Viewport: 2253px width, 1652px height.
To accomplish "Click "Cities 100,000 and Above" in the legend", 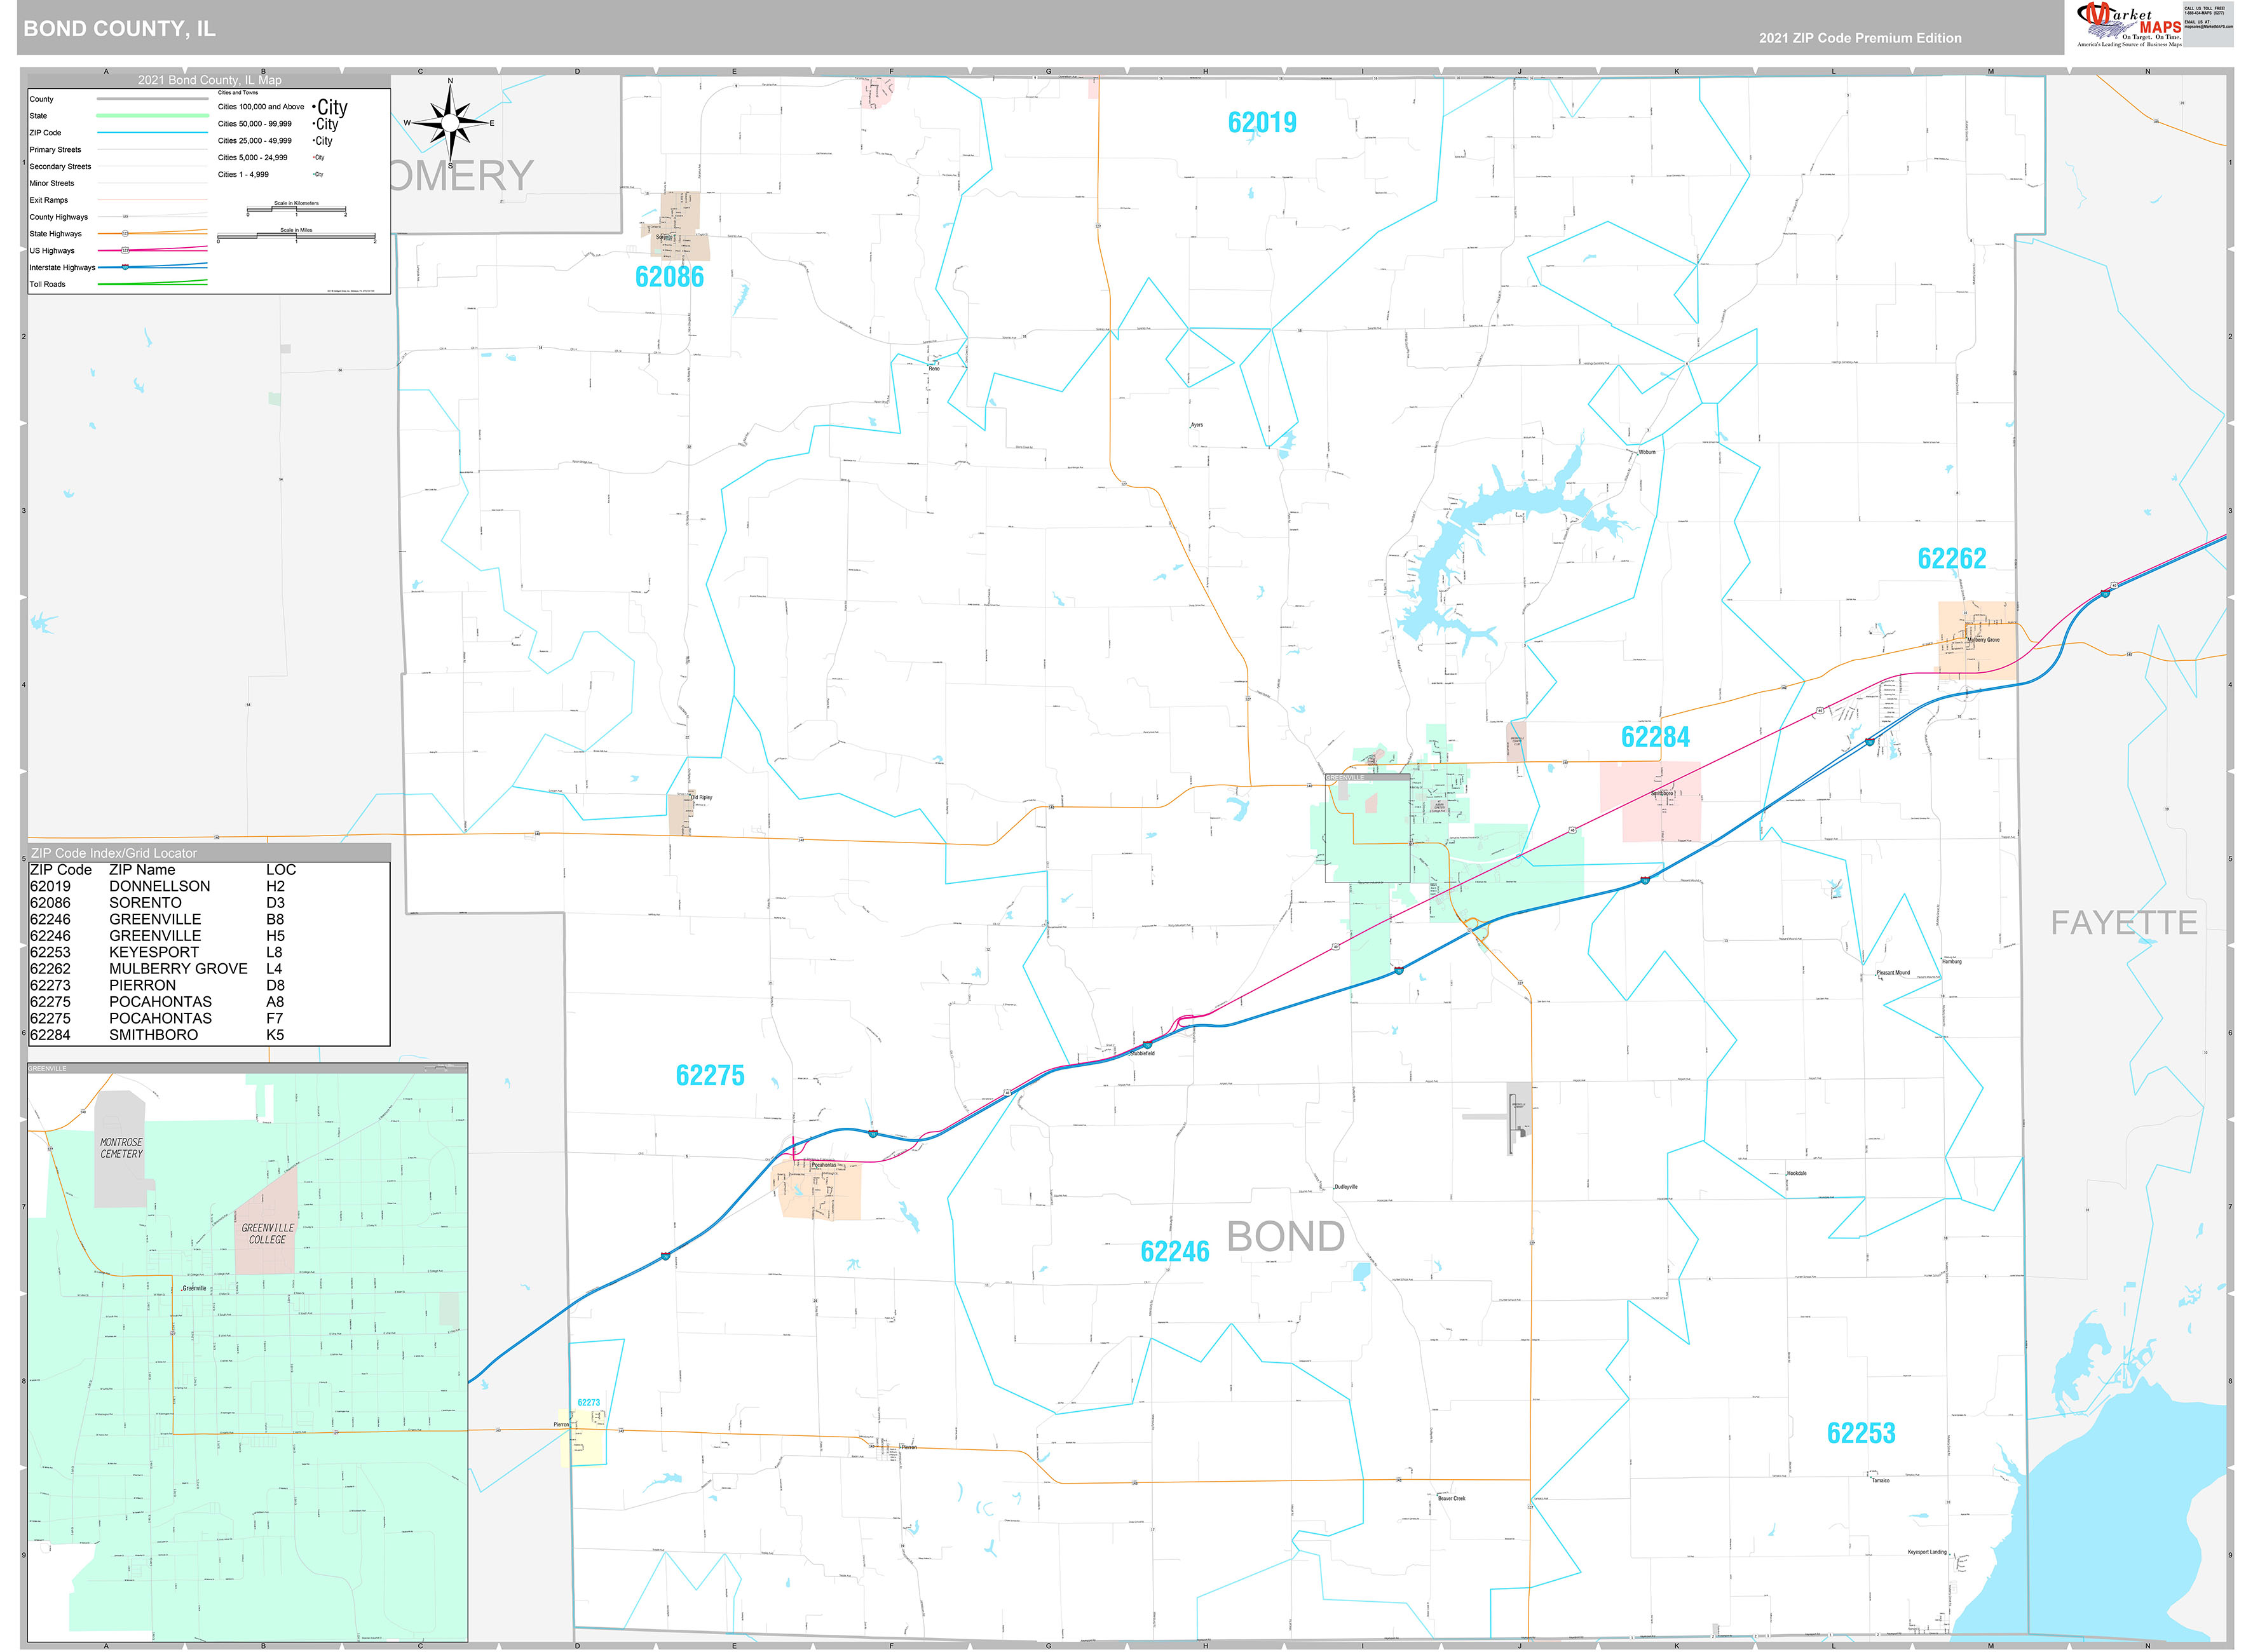I will tap(261, 107).
